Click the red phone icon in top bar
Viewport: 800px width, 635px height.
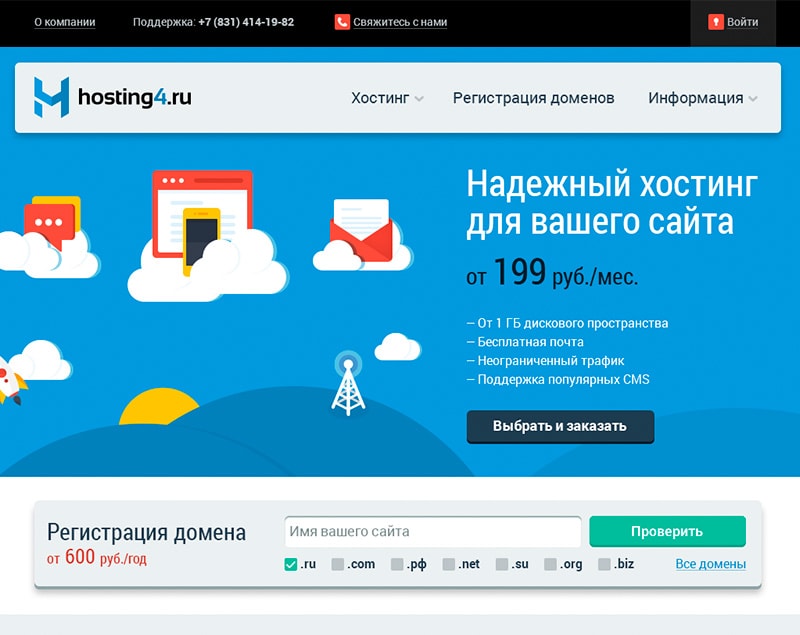point(342,22)
